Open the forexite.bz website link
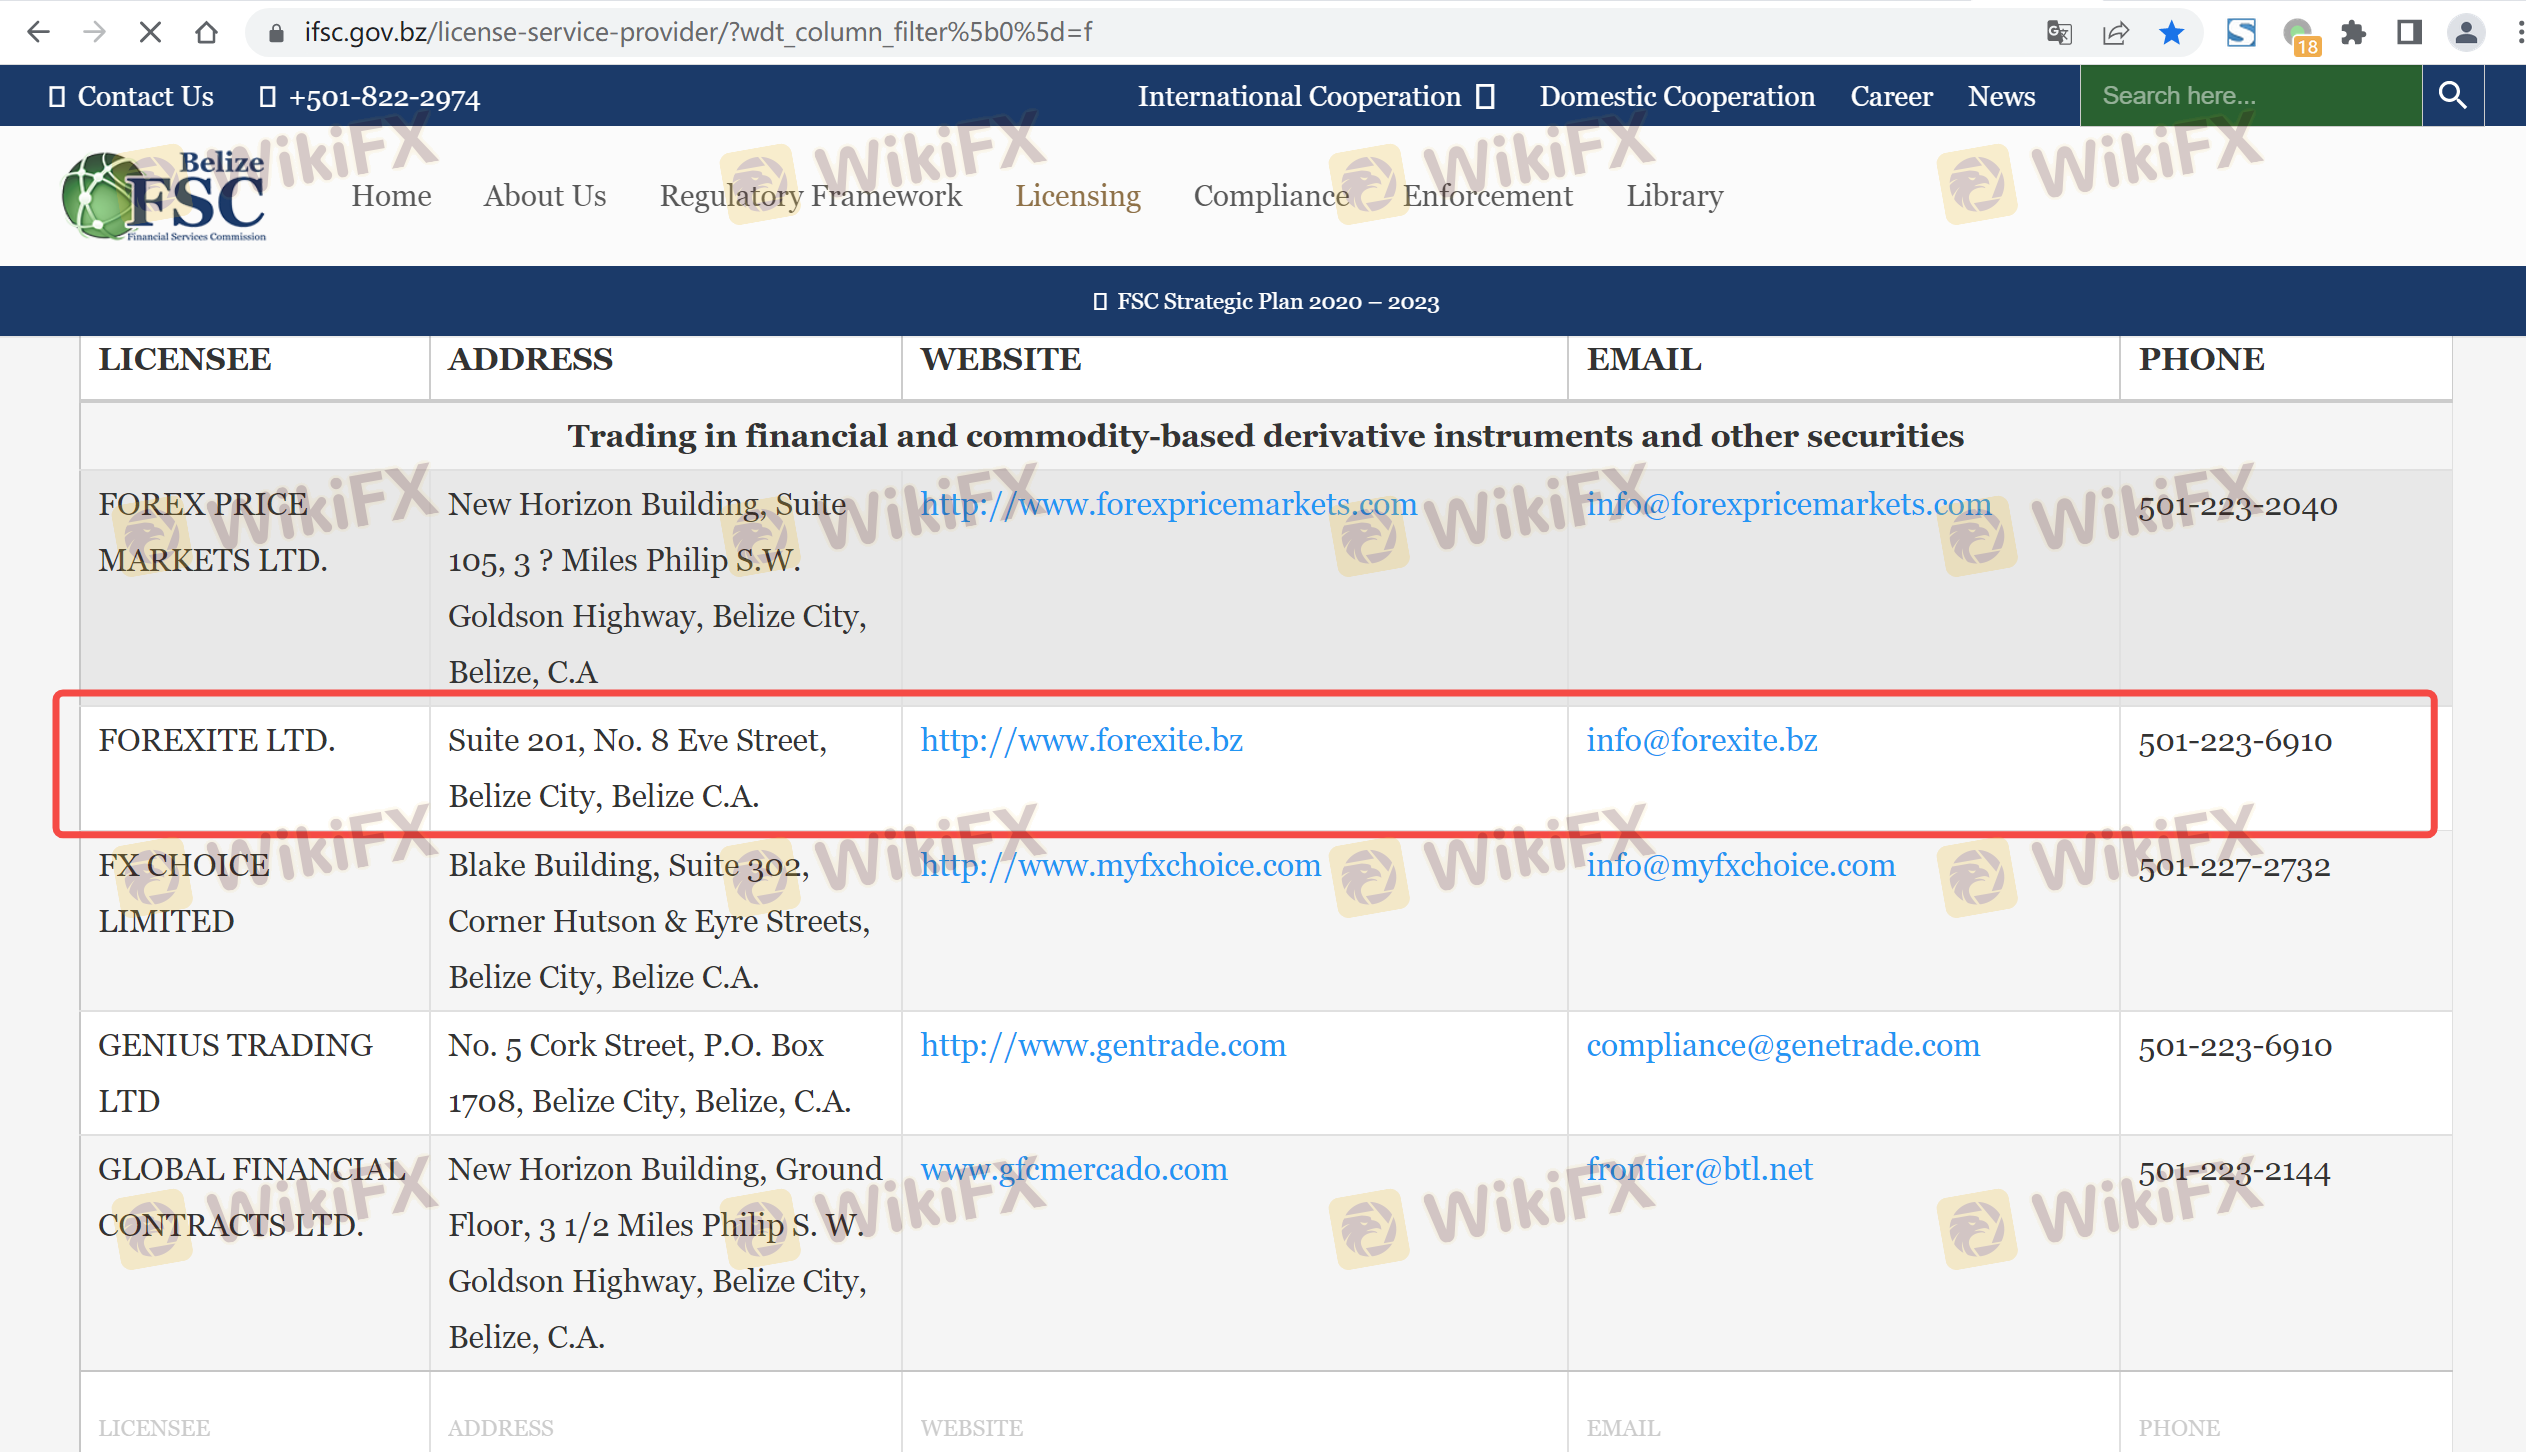This screenshot has width=2526, height=1452. 1081,741
